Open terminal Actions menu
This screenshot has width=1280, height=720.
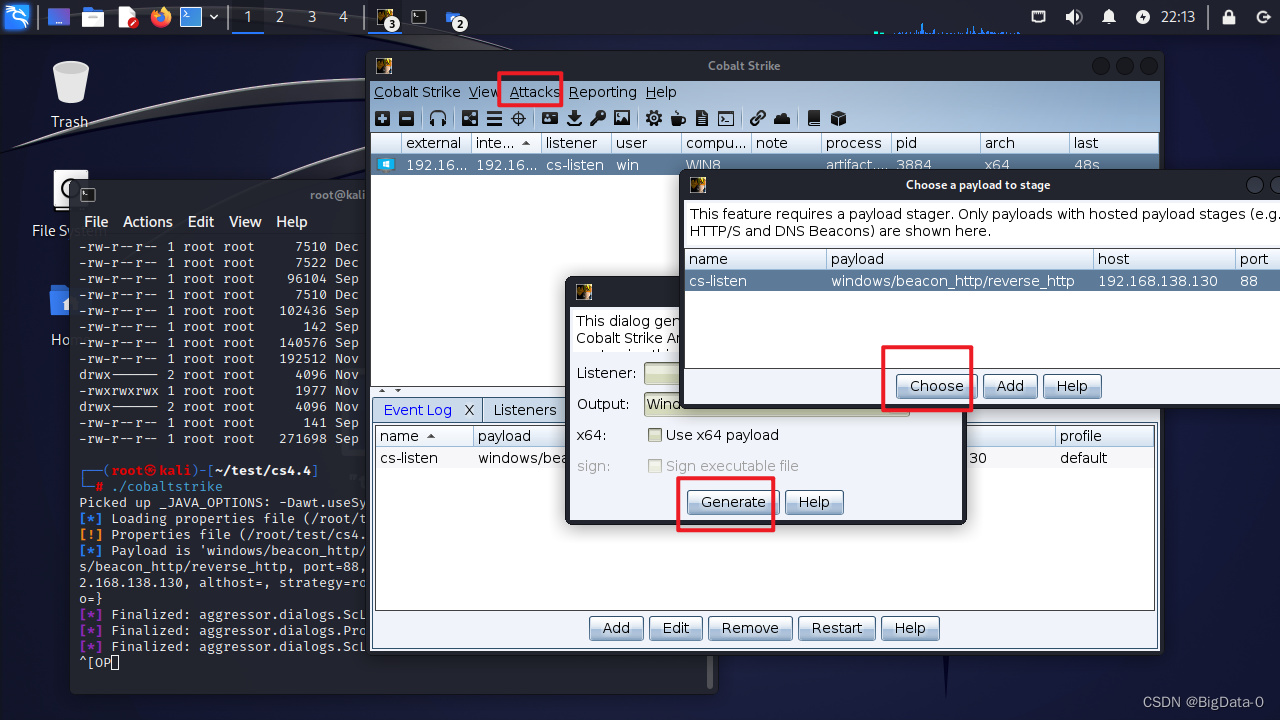148,222
